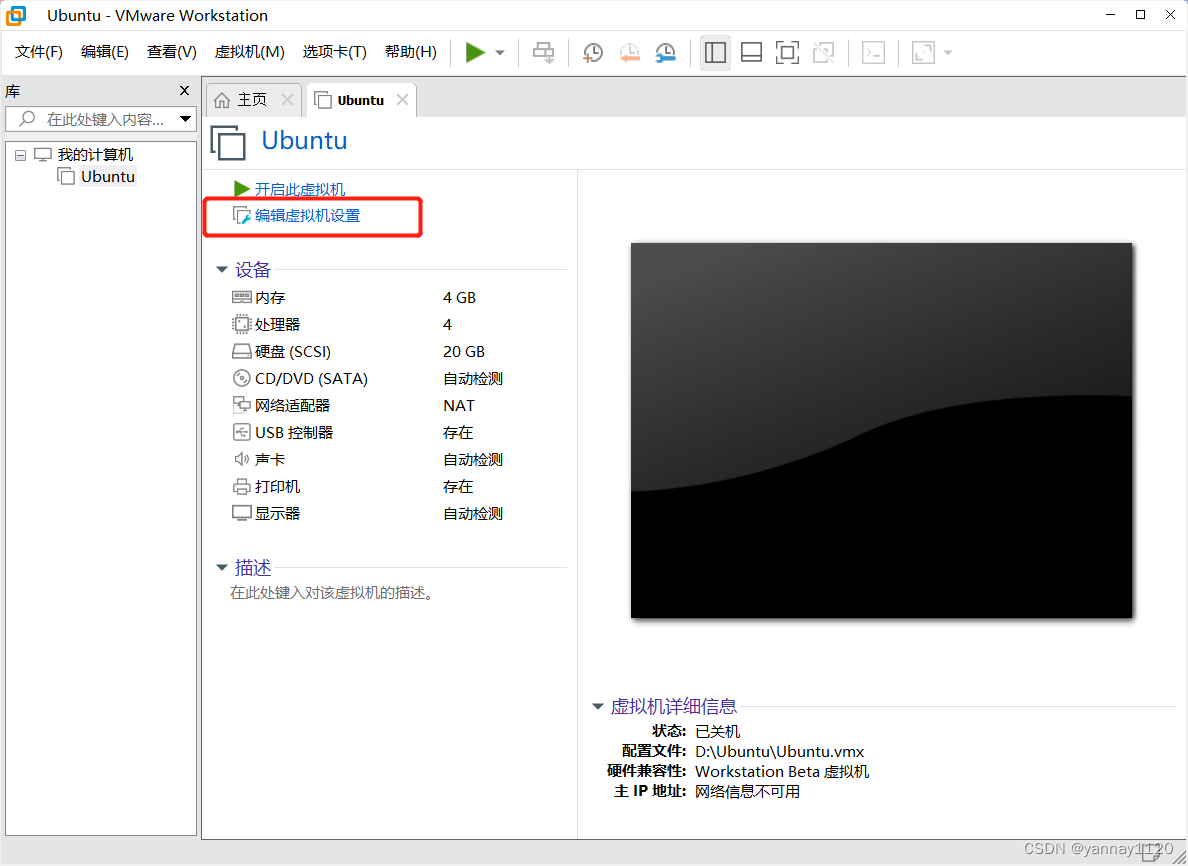1188x866 pixels.
Task: Open the 查看(V) menu
Action: (171, 52)
